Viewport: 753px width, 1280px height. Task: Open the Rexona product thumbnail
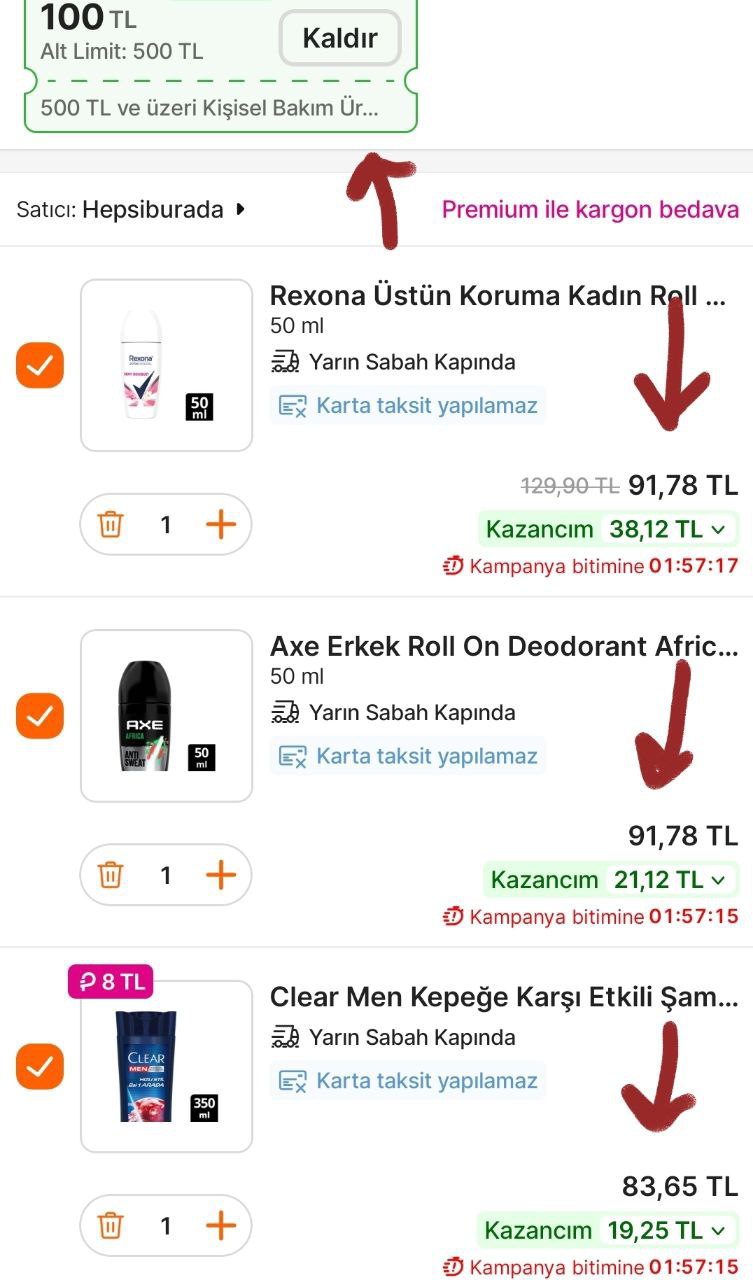point(166,365)
